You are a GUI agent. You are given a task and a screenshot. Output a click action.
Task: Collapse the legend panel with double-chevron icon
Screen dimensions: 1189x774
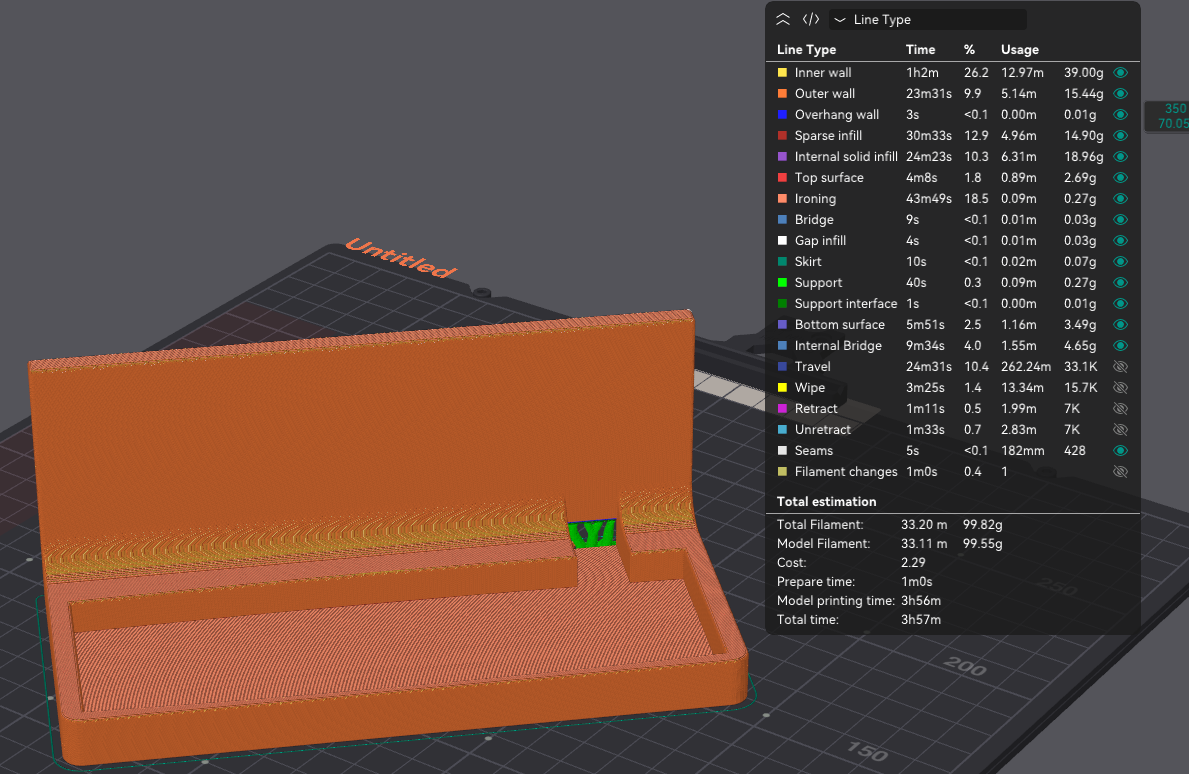(x=783, y=20)
